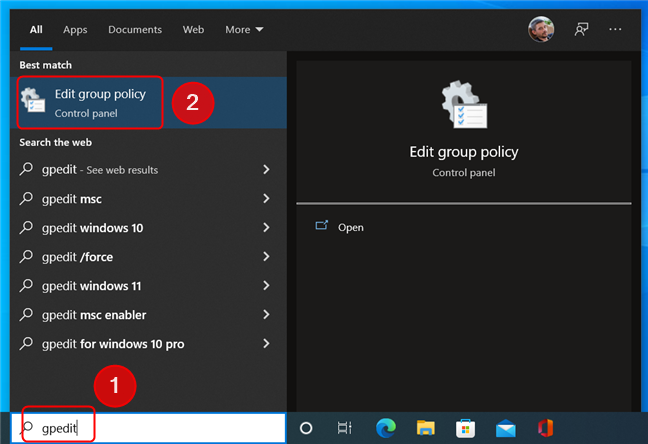The image size is (648, 444).
Task: Expand gpedit See web results arrow
Action: point(267,169)
